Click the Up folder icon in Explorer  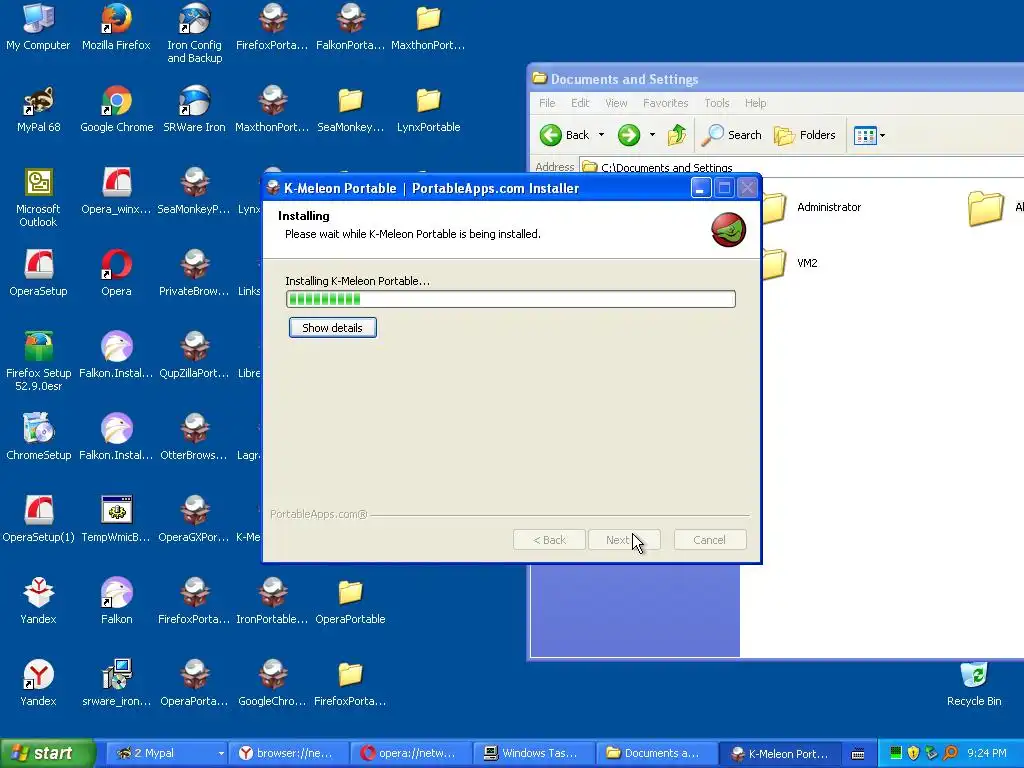tap(677, 135)
